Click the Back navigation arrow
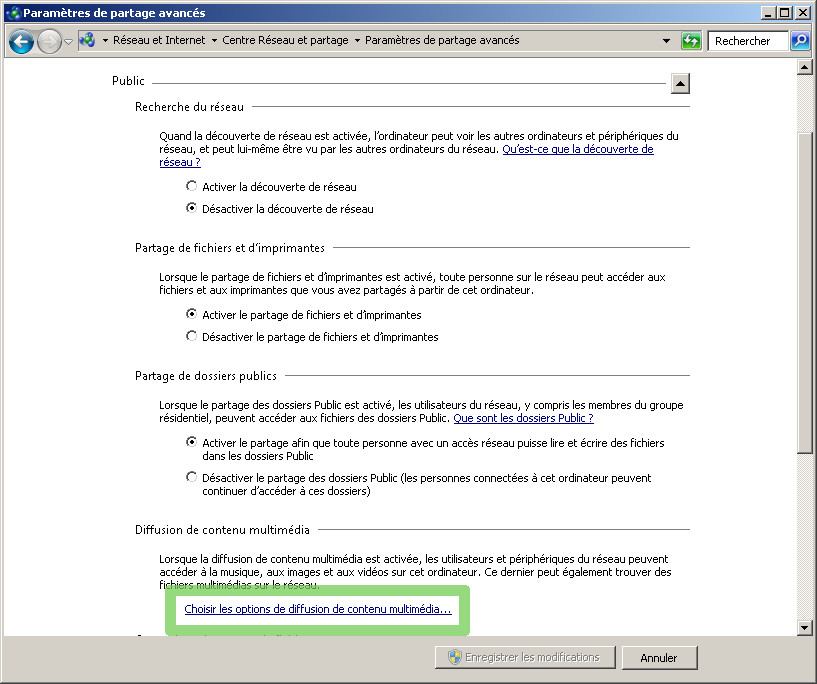This screenshot has width=817, height=684. 21,41
